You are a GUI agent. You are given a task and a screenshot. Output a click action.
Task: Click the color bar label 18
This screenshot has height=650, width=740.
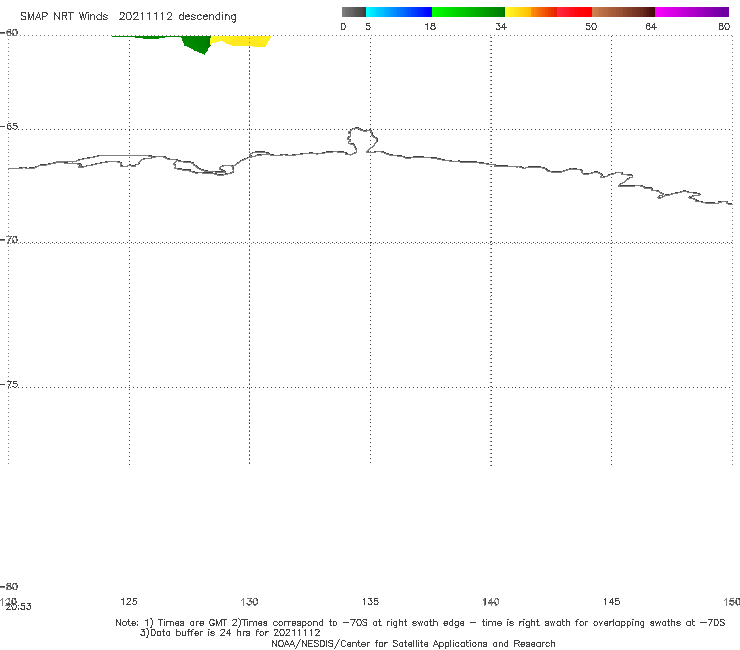[430, 27]
